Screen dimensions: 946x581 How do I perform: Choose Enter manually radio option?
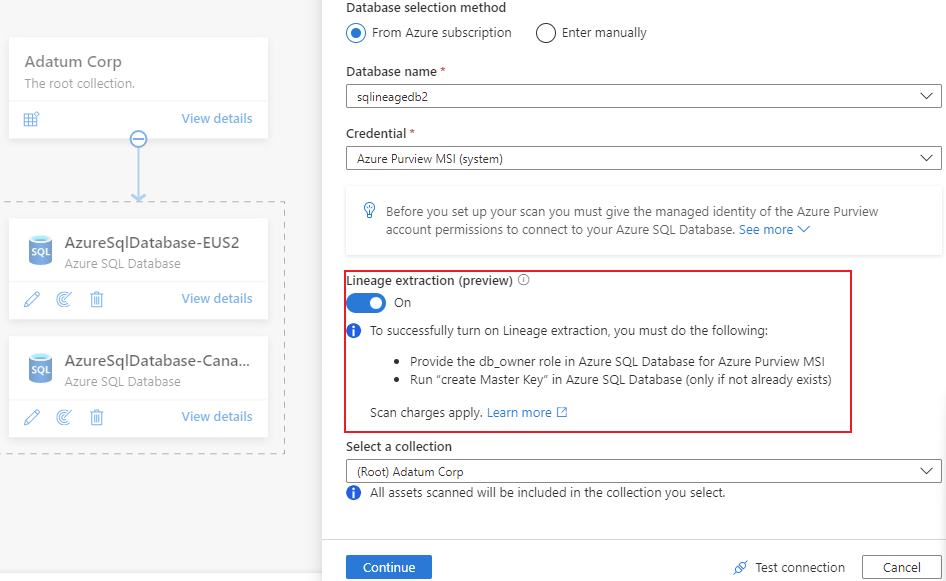(x=546, y=33)
